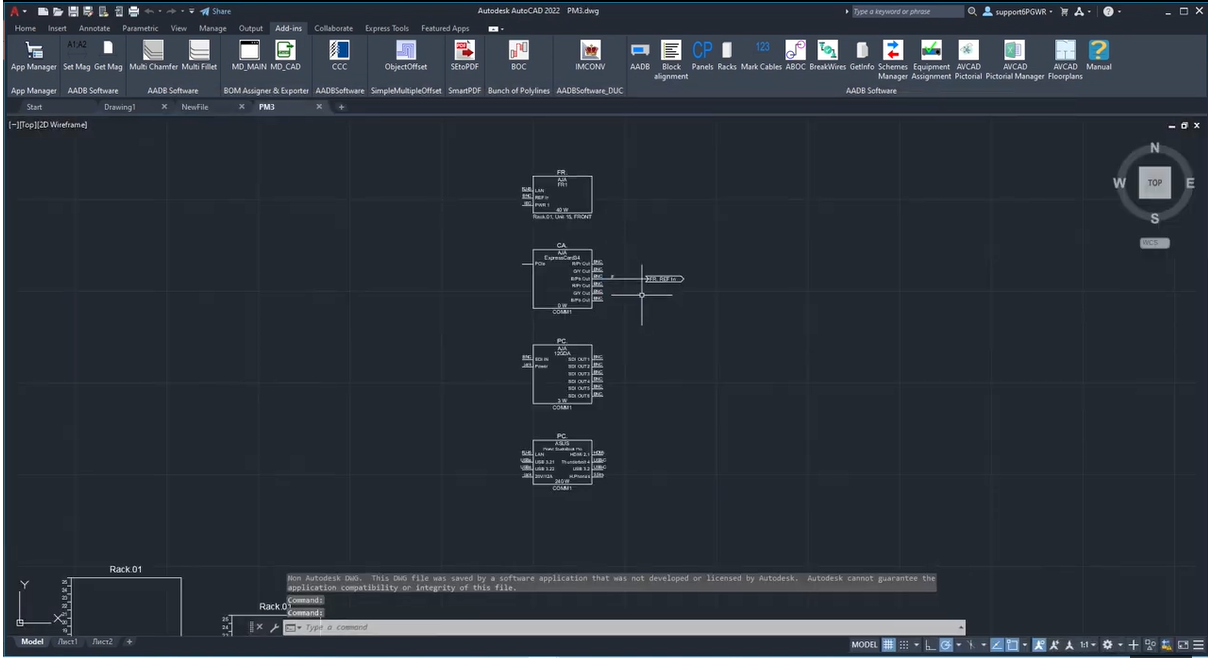Switch to the Drawing1 file tab

click(120, 107)
